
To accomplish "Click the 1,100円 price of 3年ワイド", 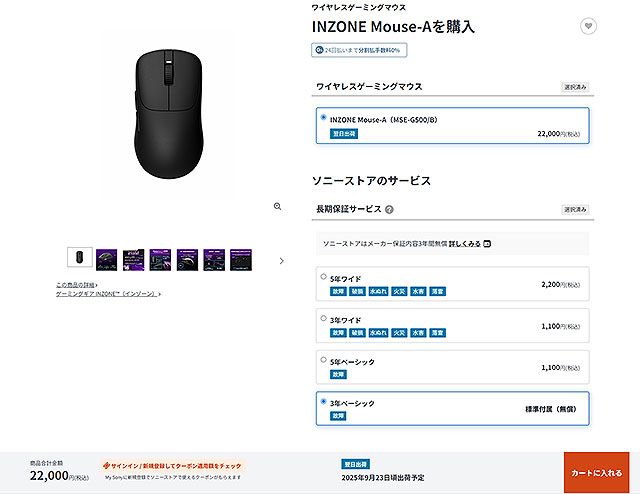I will [560, 326].
